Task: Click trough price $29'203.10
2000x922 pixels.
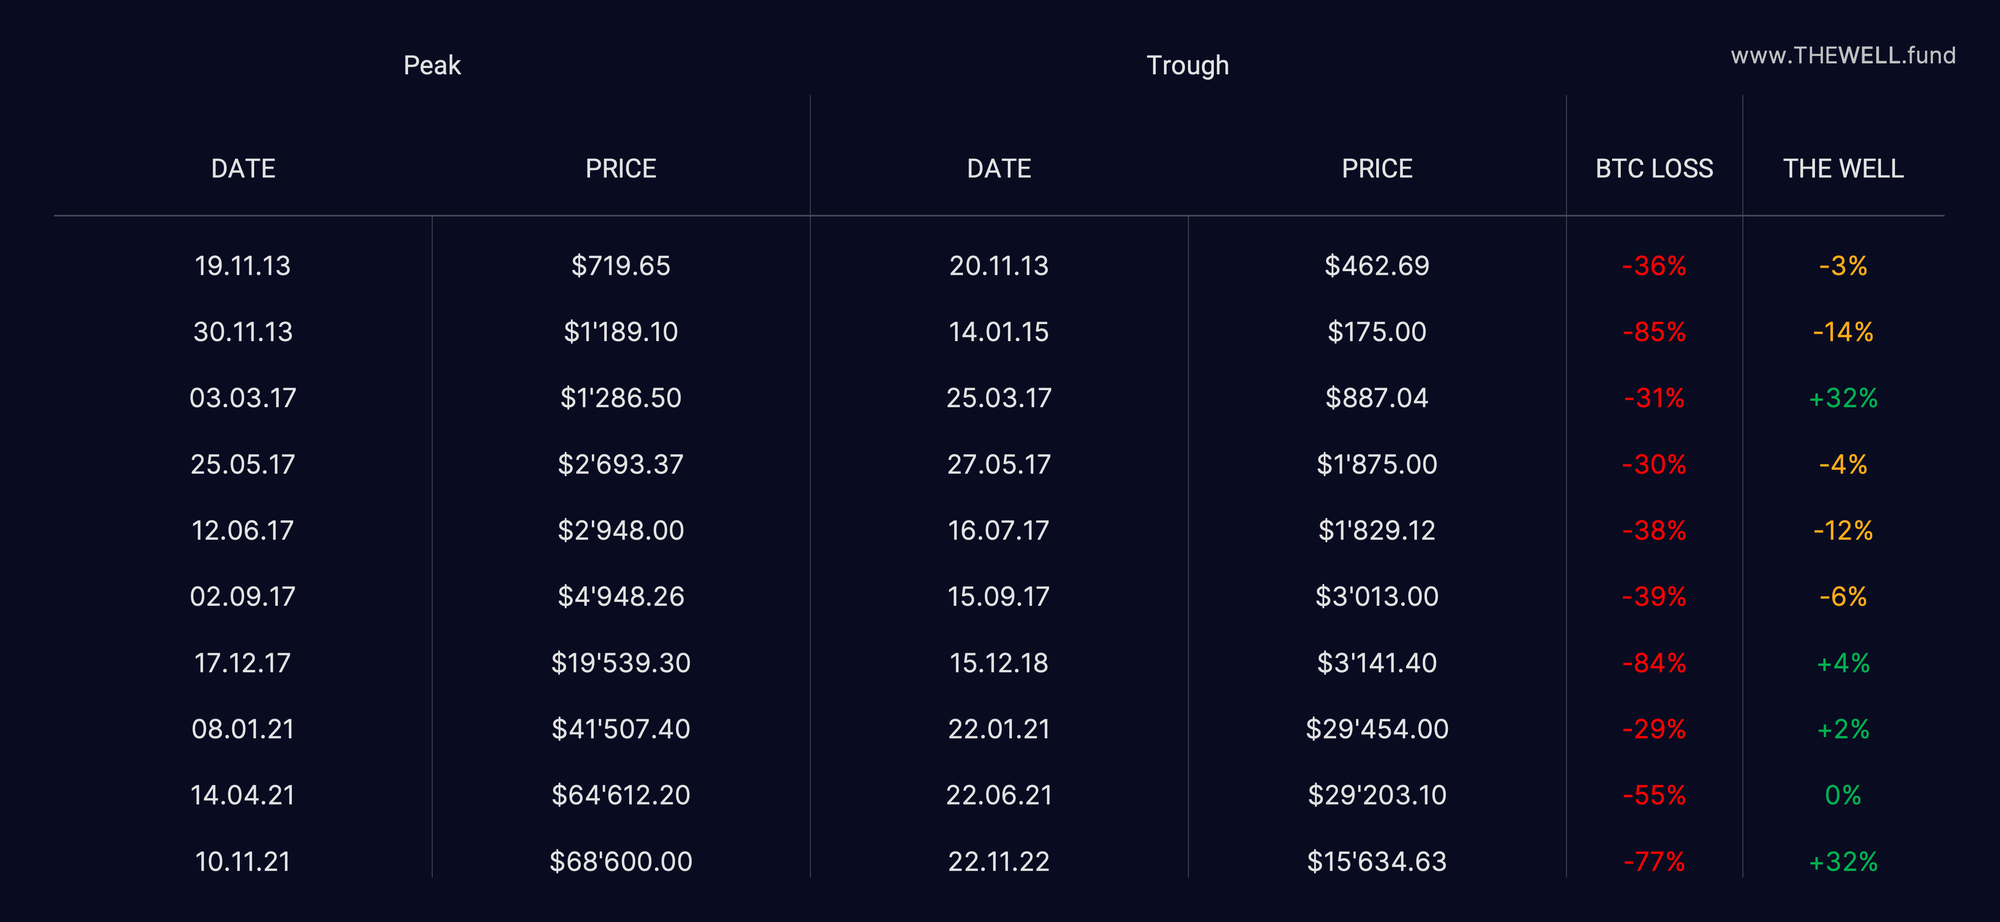Action: (1376, 795)
